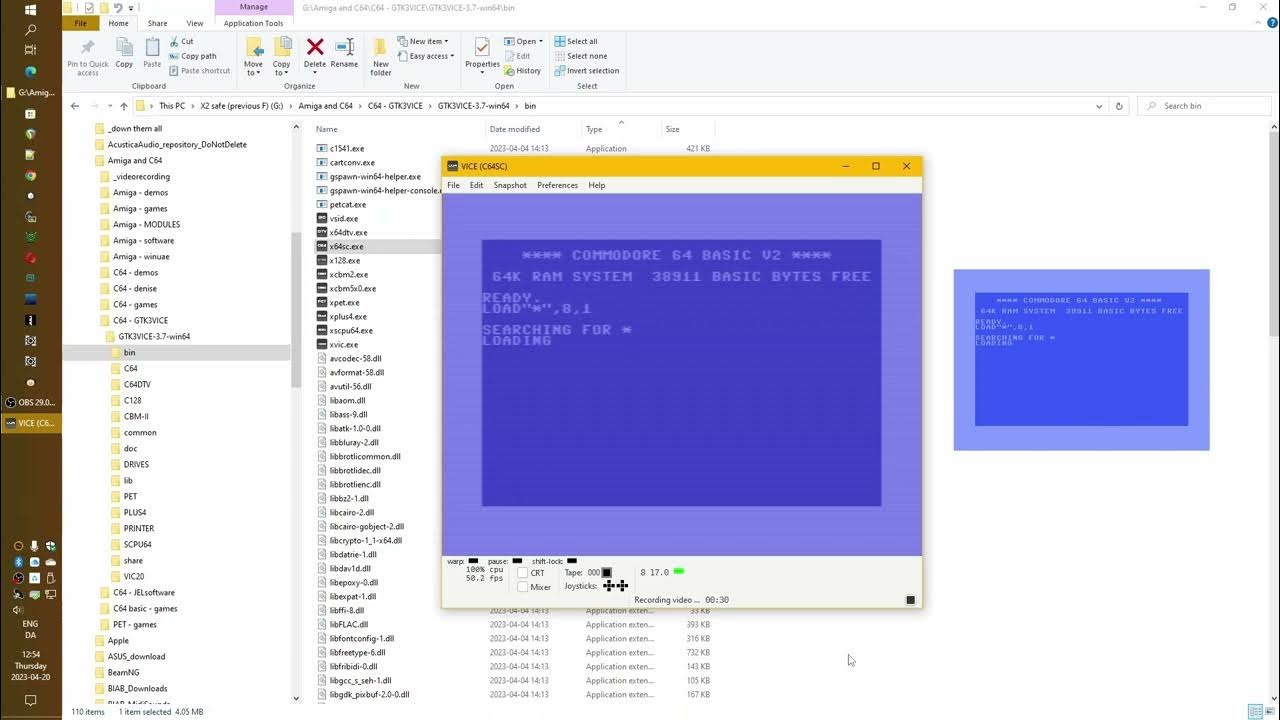1280x720 pixels.
Task: Click the Rename icon in ribbon
Action: point(344,47)
